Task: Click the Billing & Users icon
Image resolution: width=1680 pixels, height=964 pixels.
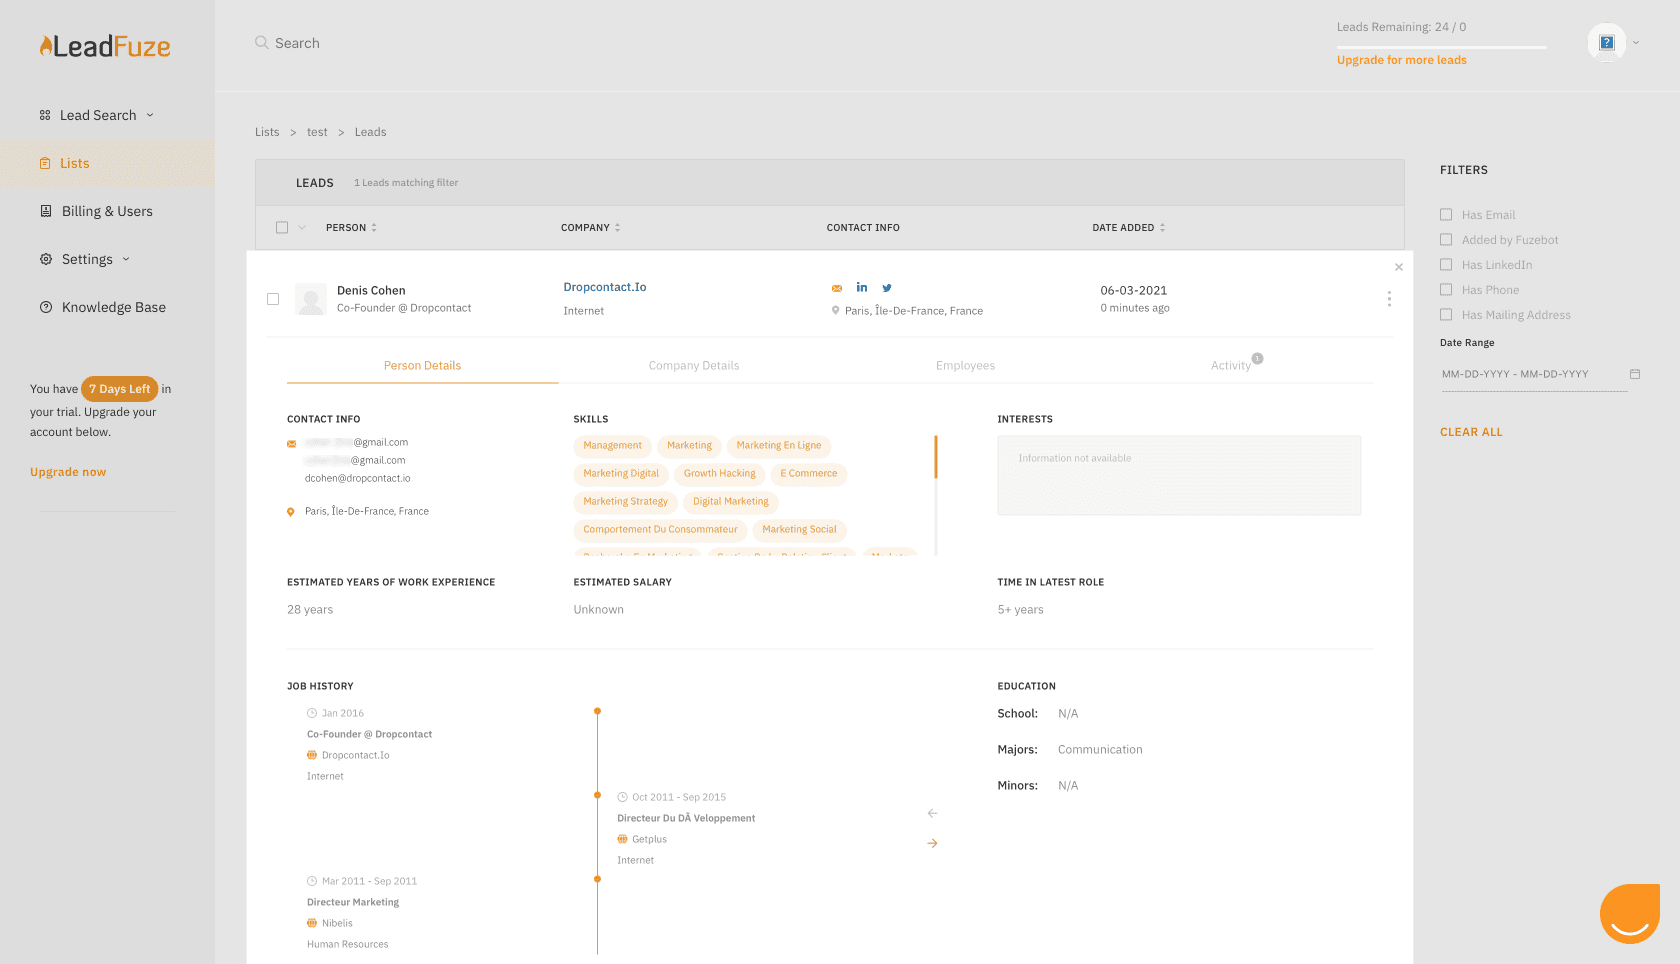Action: point(46,211)
